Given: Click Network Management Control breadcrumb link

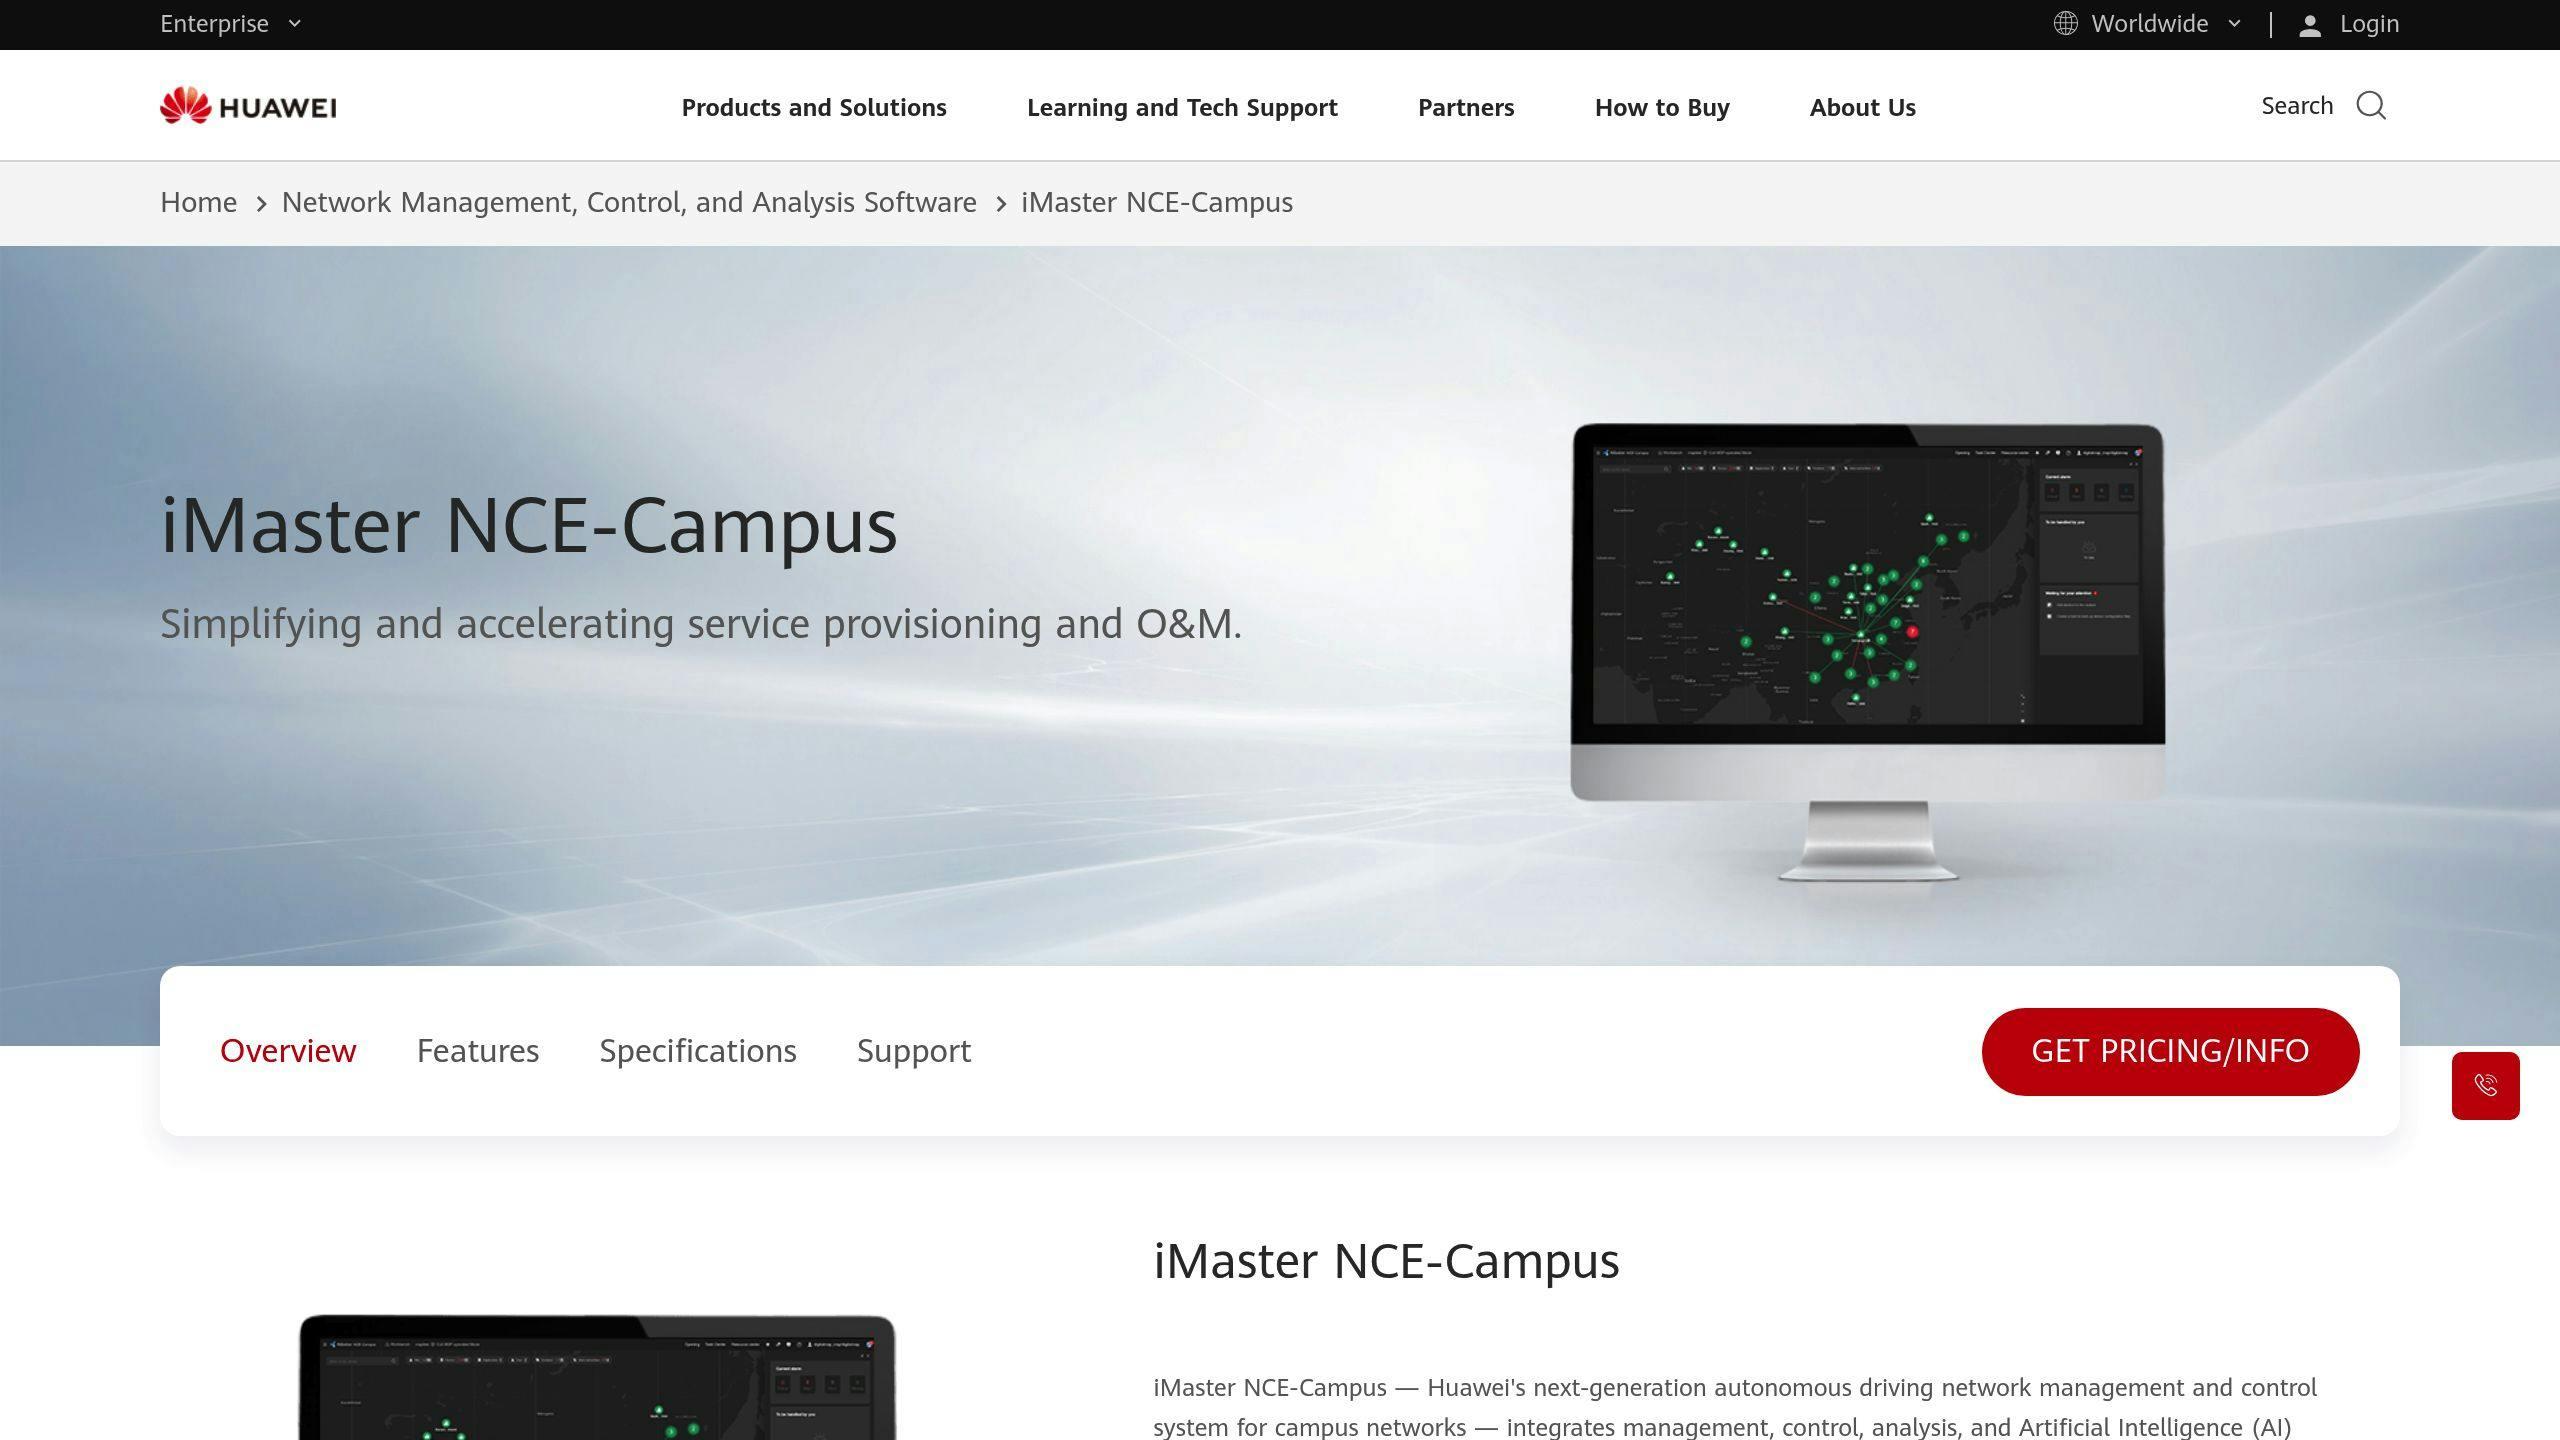Looking at the screenshot, I should click(x=628, y=202).
